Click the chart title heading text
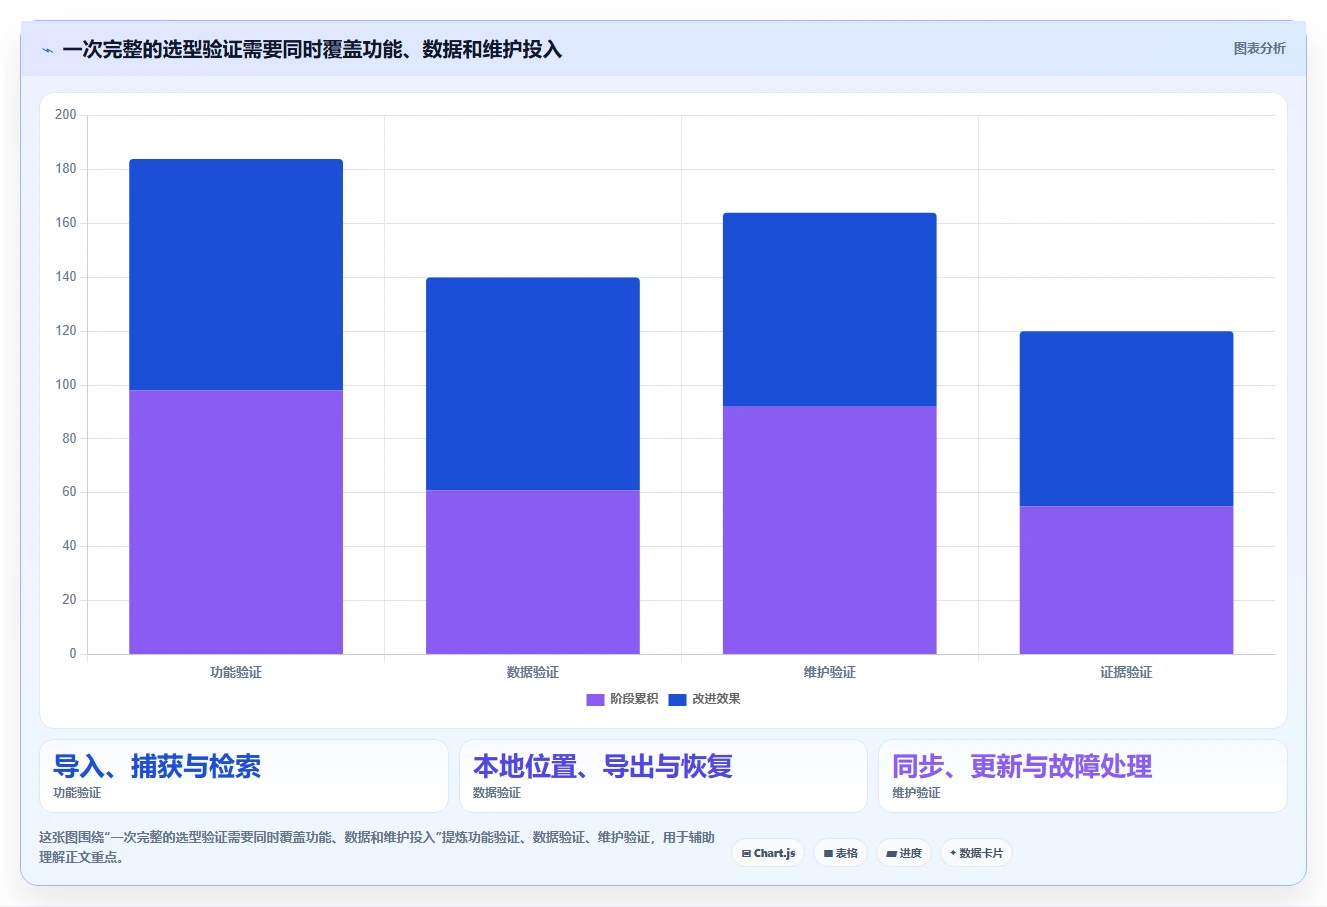This screenshot has width=1327, height=907. (312, 49)
